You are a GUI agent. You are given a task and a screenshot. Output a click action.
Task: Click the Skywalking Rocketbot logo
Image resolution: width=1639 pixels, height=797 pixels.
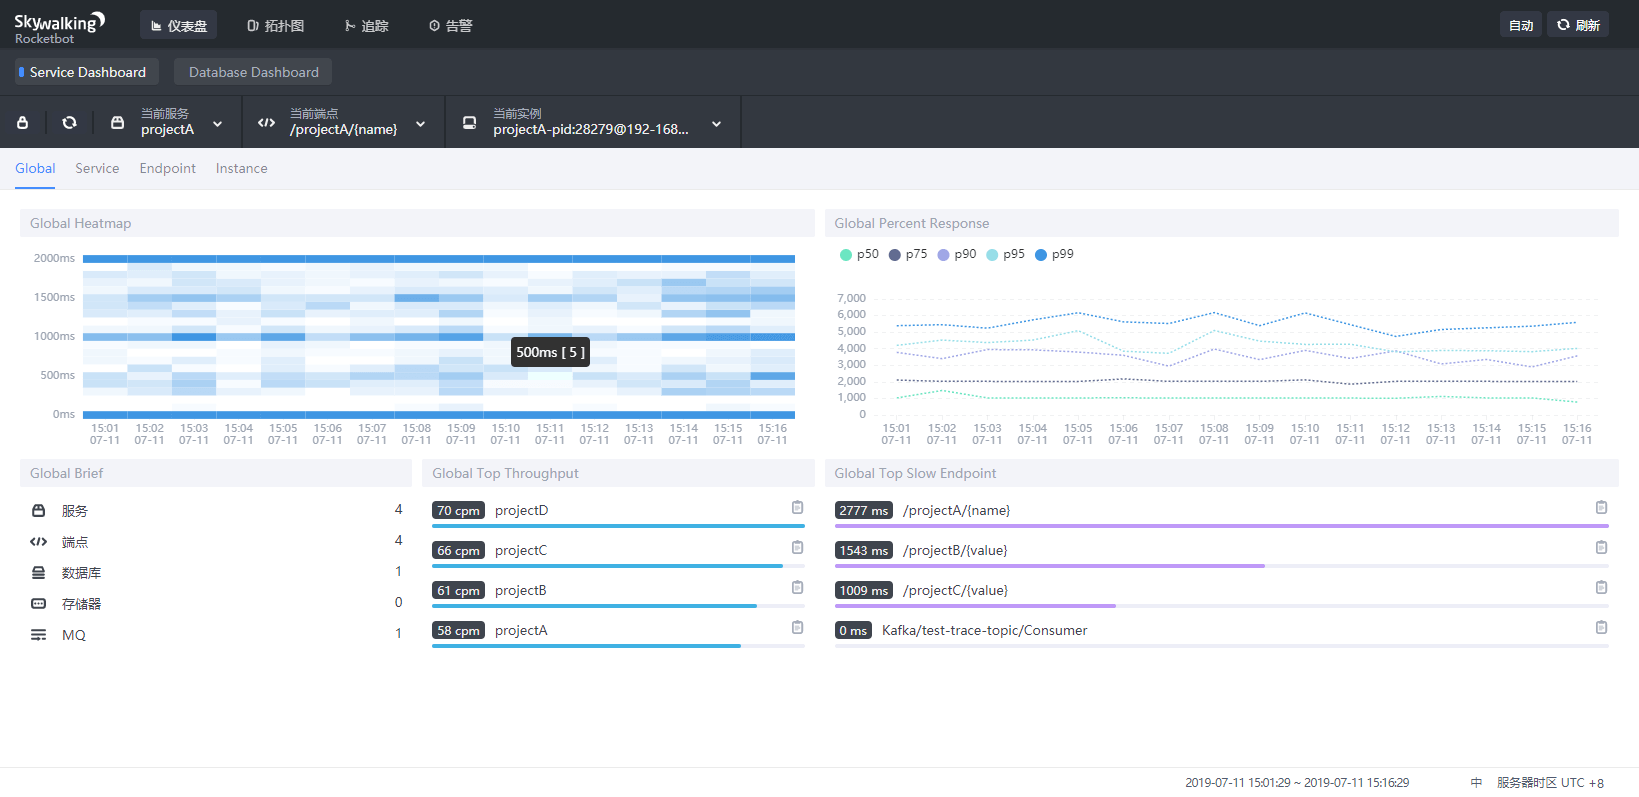coord(59,27)
